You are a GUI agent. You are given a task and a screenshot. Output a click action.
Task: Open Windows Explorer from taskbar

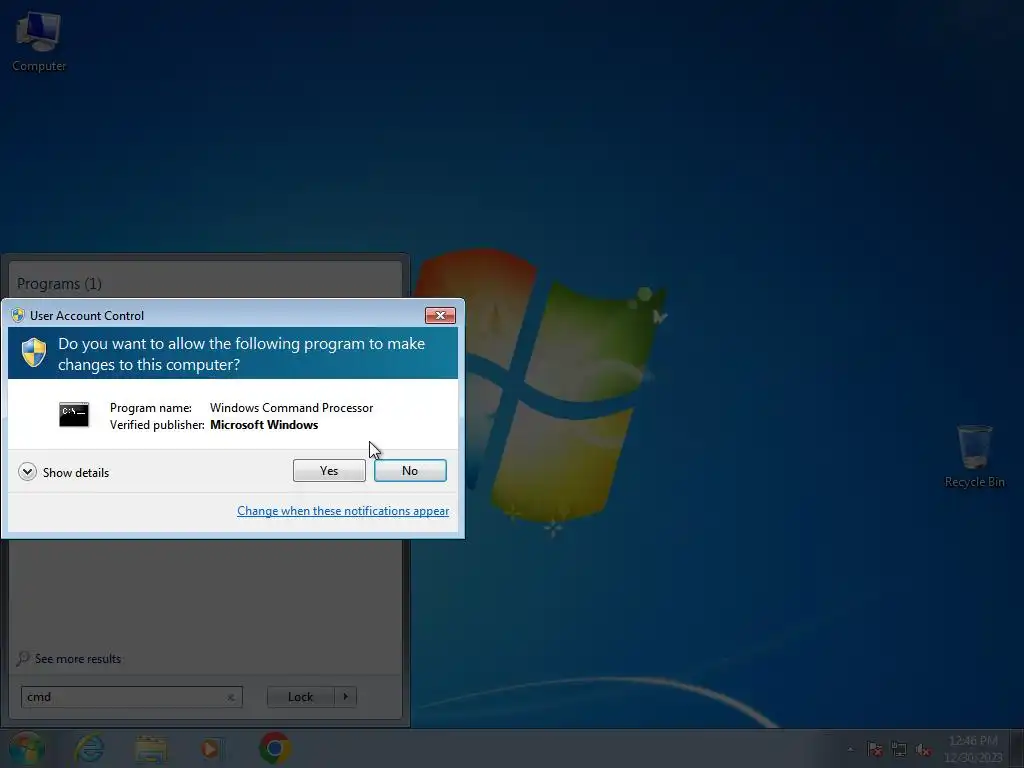(151, 748)
